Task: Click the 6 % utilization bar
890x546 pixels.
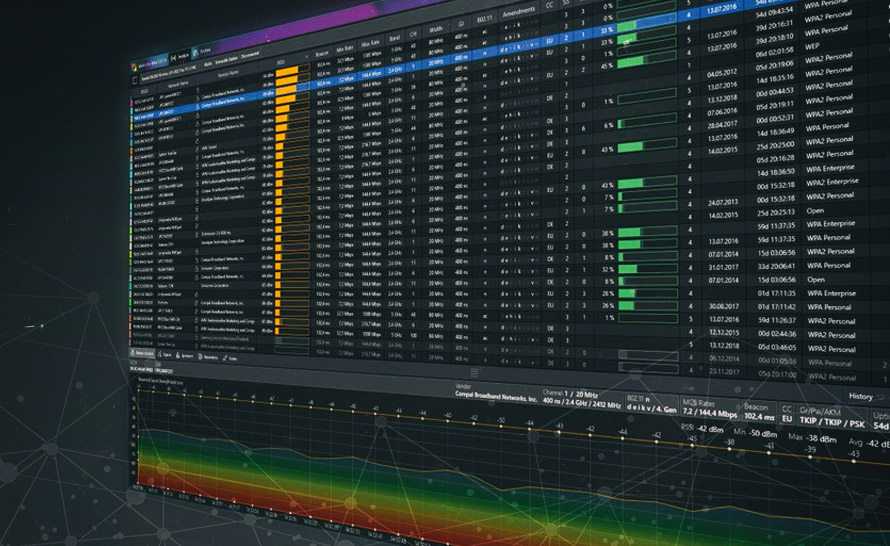Action: [x=646, y=121]
